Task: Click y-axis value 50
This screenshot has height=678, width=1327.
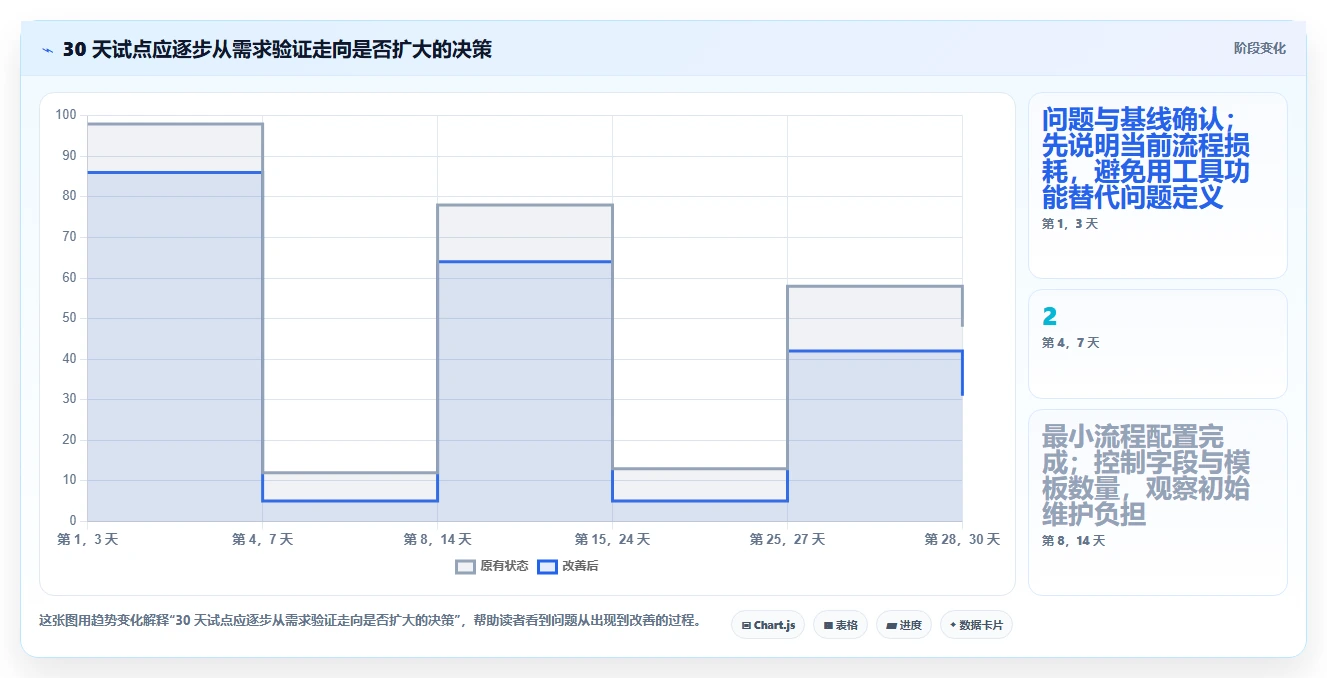Action: pos(69,318)
